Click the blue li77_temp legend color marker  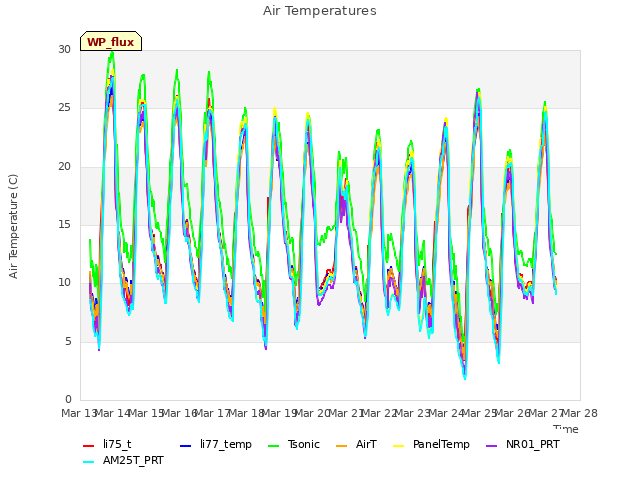click(186, 446)
